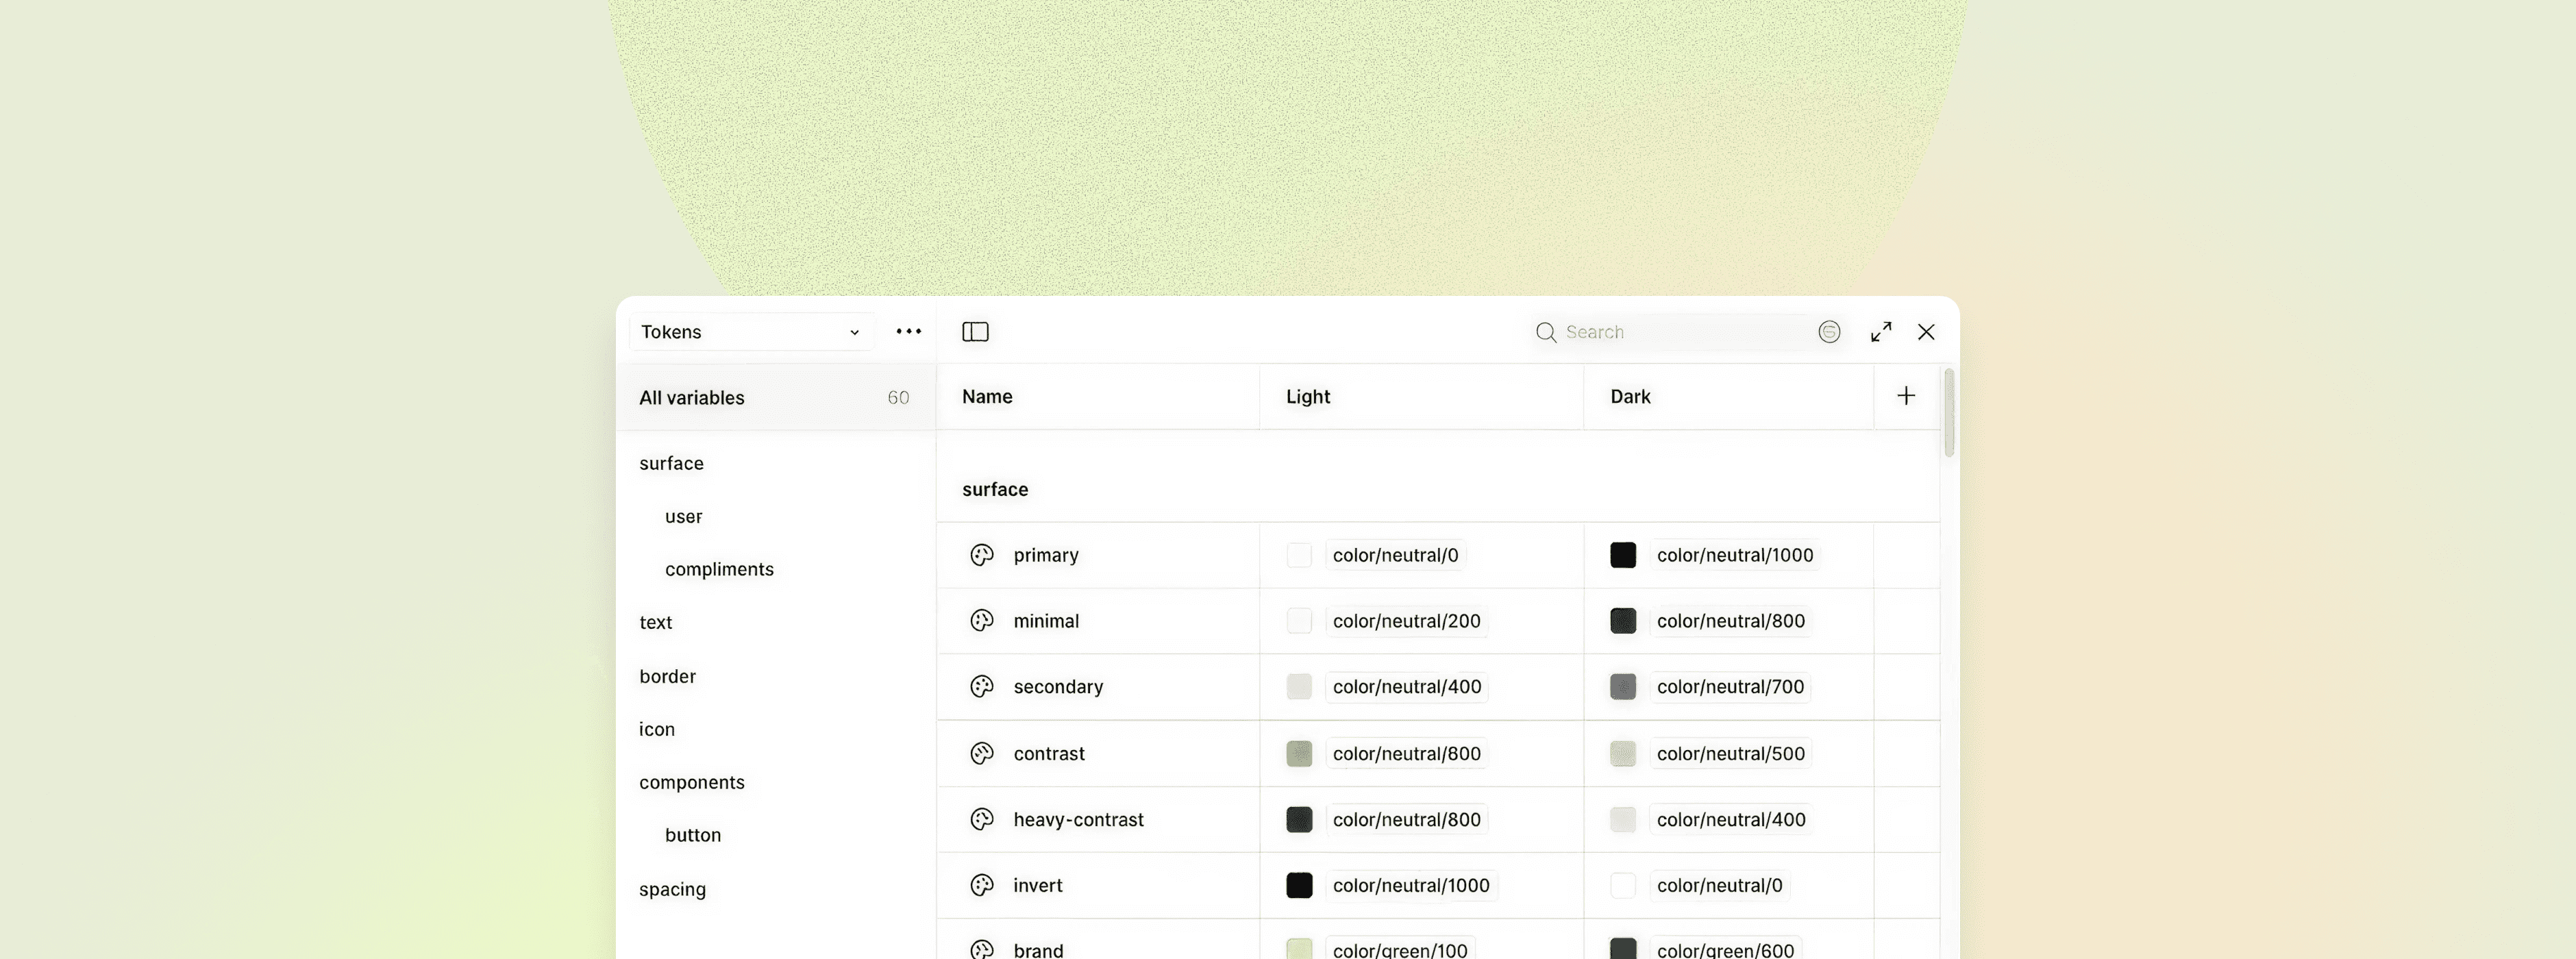This screenshot has width=2576, height=959.
Task: Click the color/neutral/700 alias for secondary
Action: [x=1730, y=687]
